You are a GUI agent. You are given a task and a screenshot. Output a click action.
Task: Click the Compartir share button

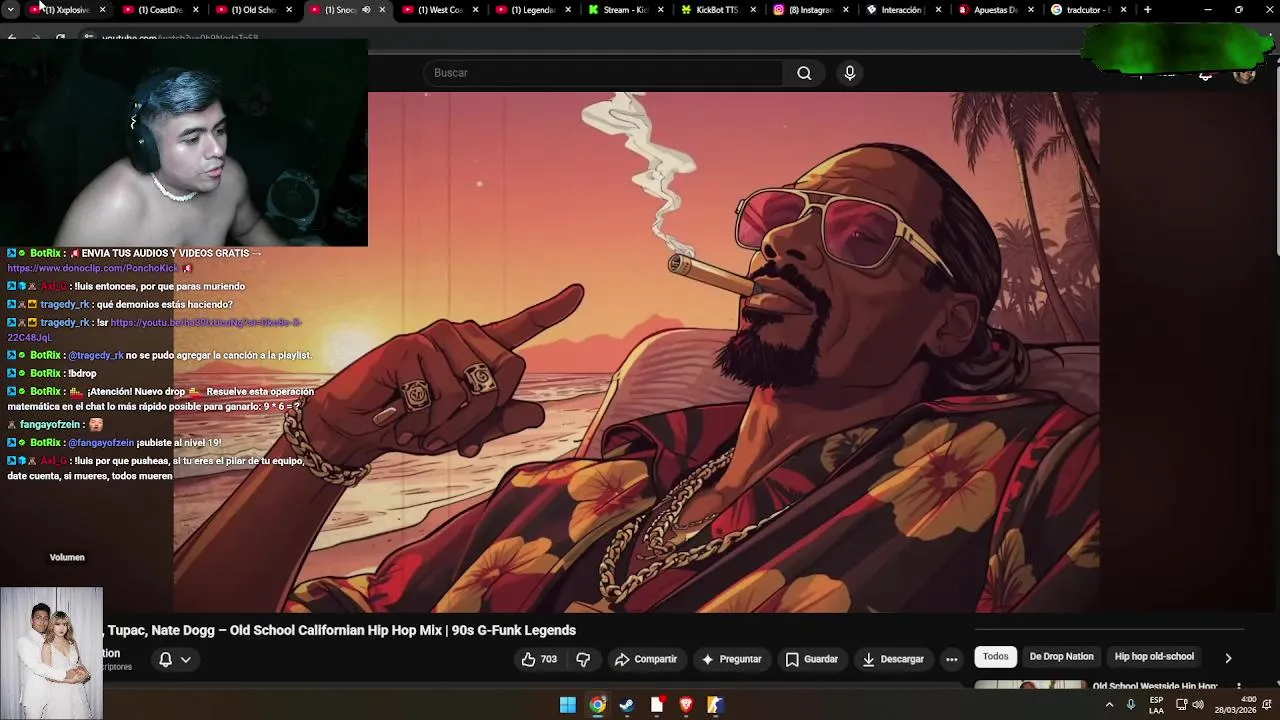click(646, 659)
